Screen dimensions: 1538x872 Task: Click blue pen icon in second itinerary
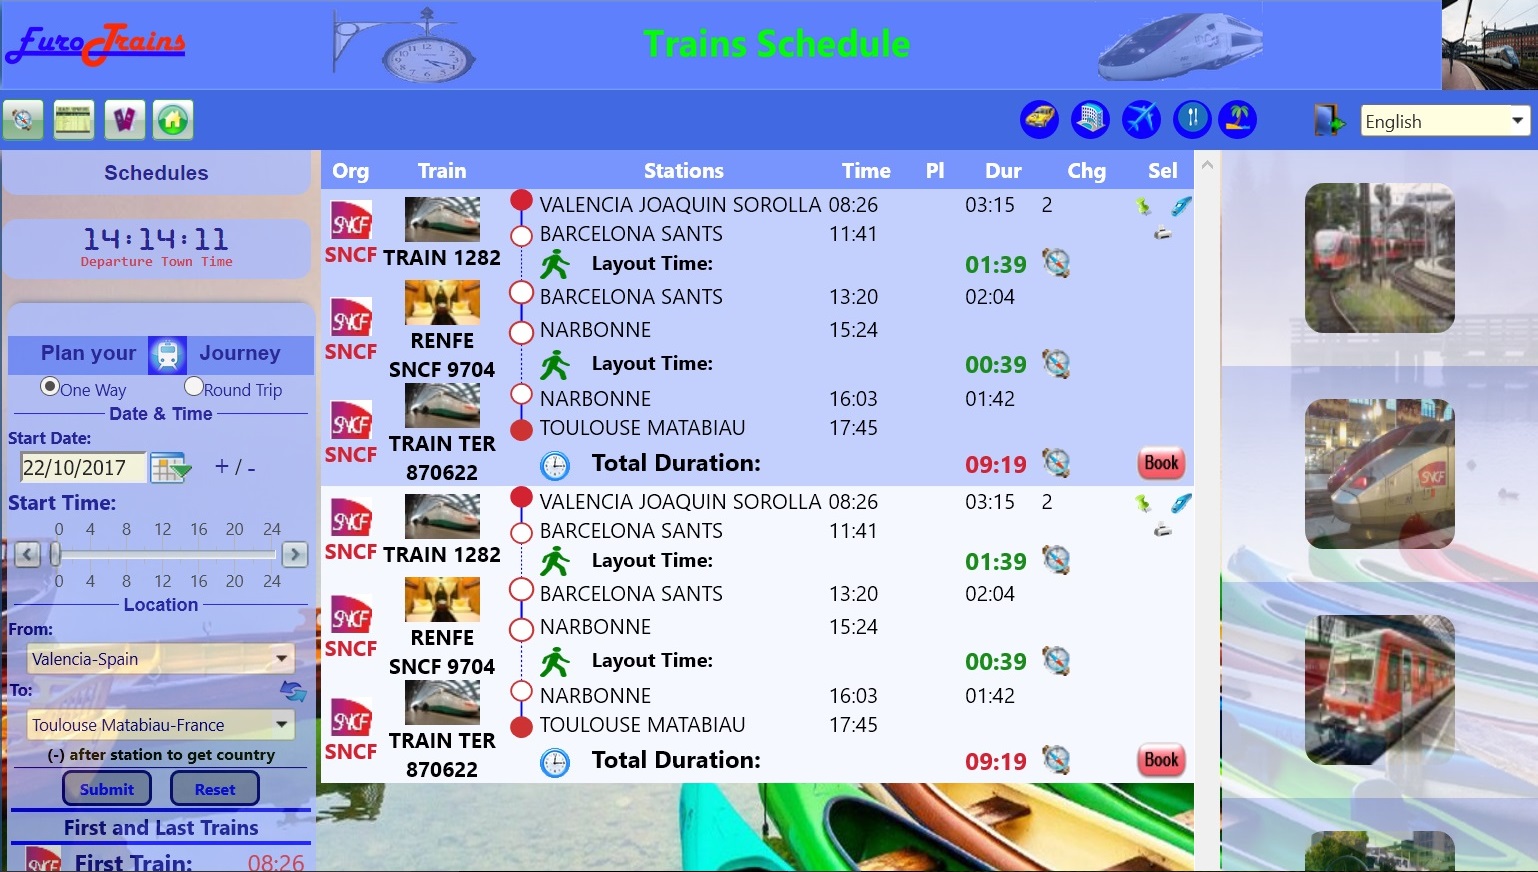pos(1182,503)
